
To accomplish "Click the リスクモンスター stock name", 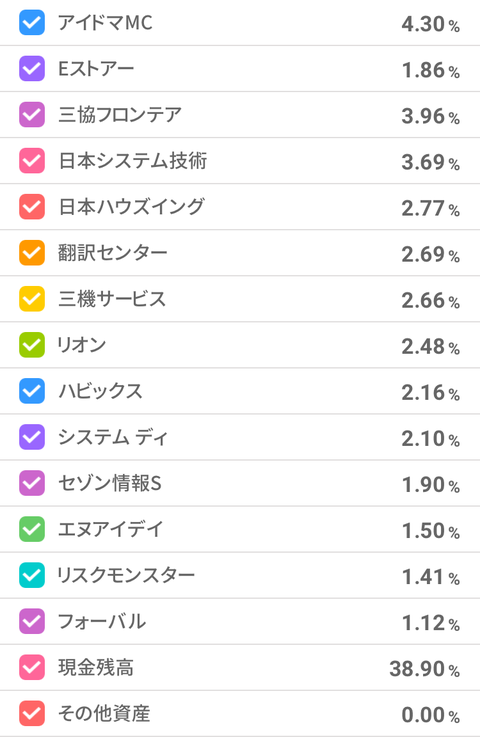I will 126,575.
